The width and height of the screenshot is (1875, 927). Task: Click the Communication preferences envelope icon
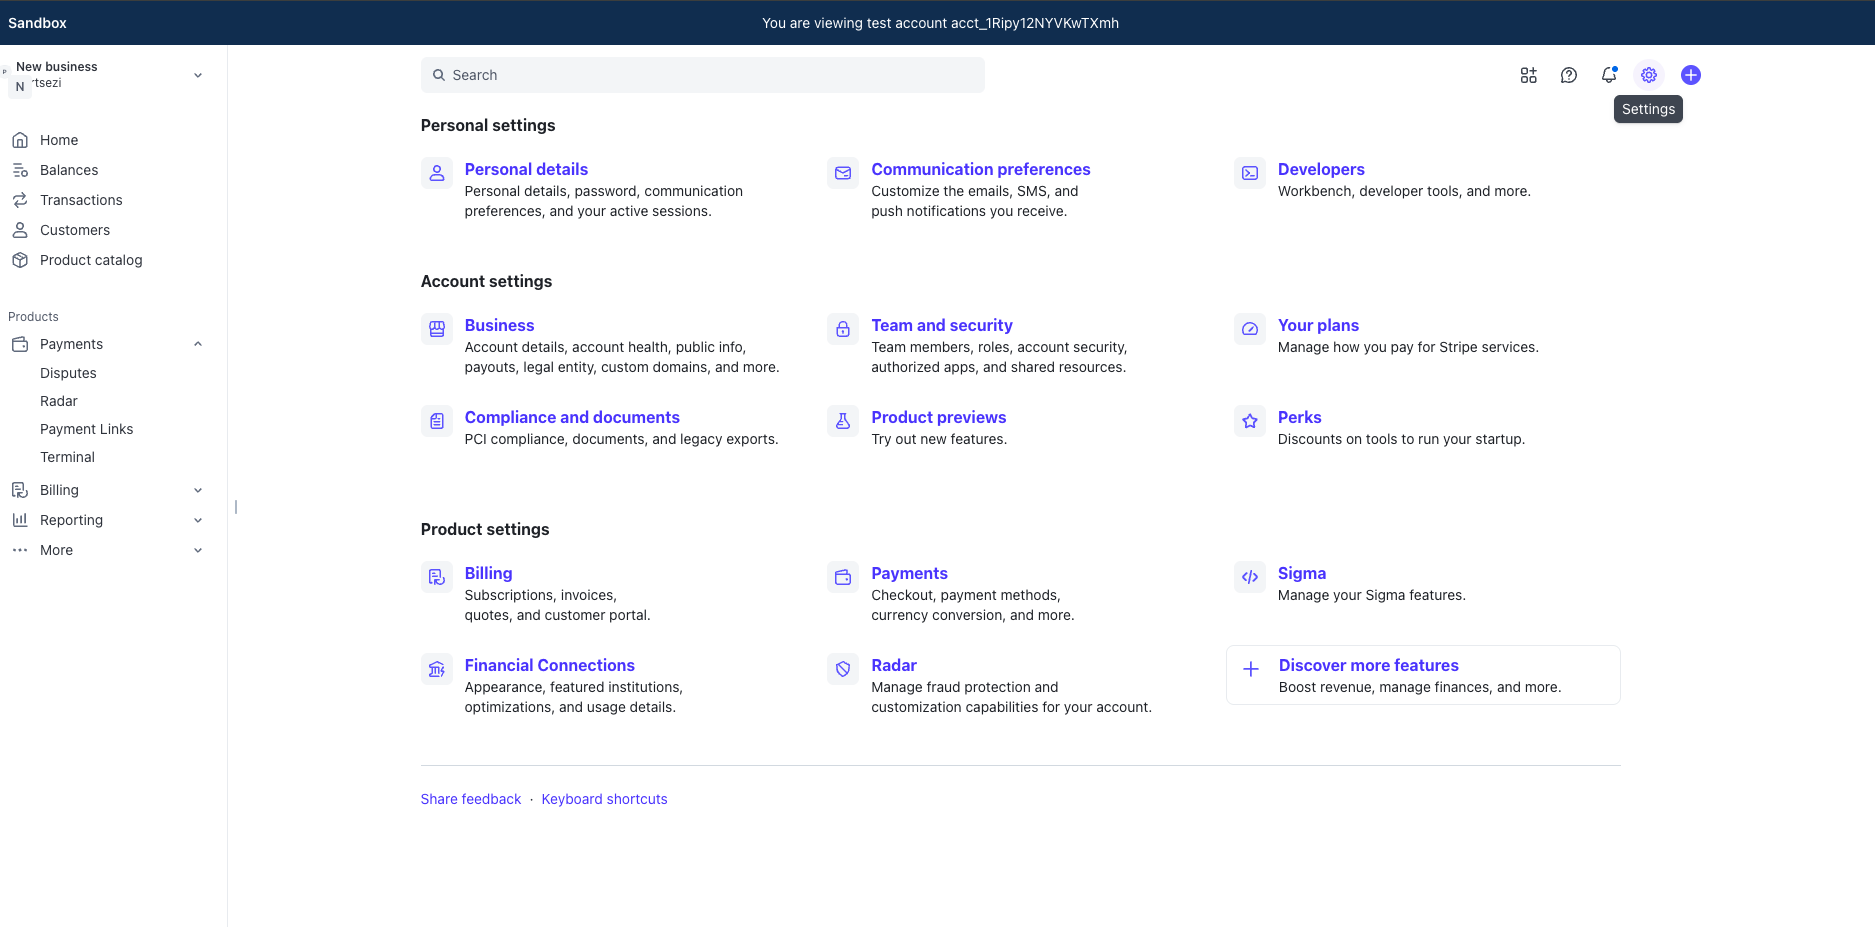pos(843,173)
